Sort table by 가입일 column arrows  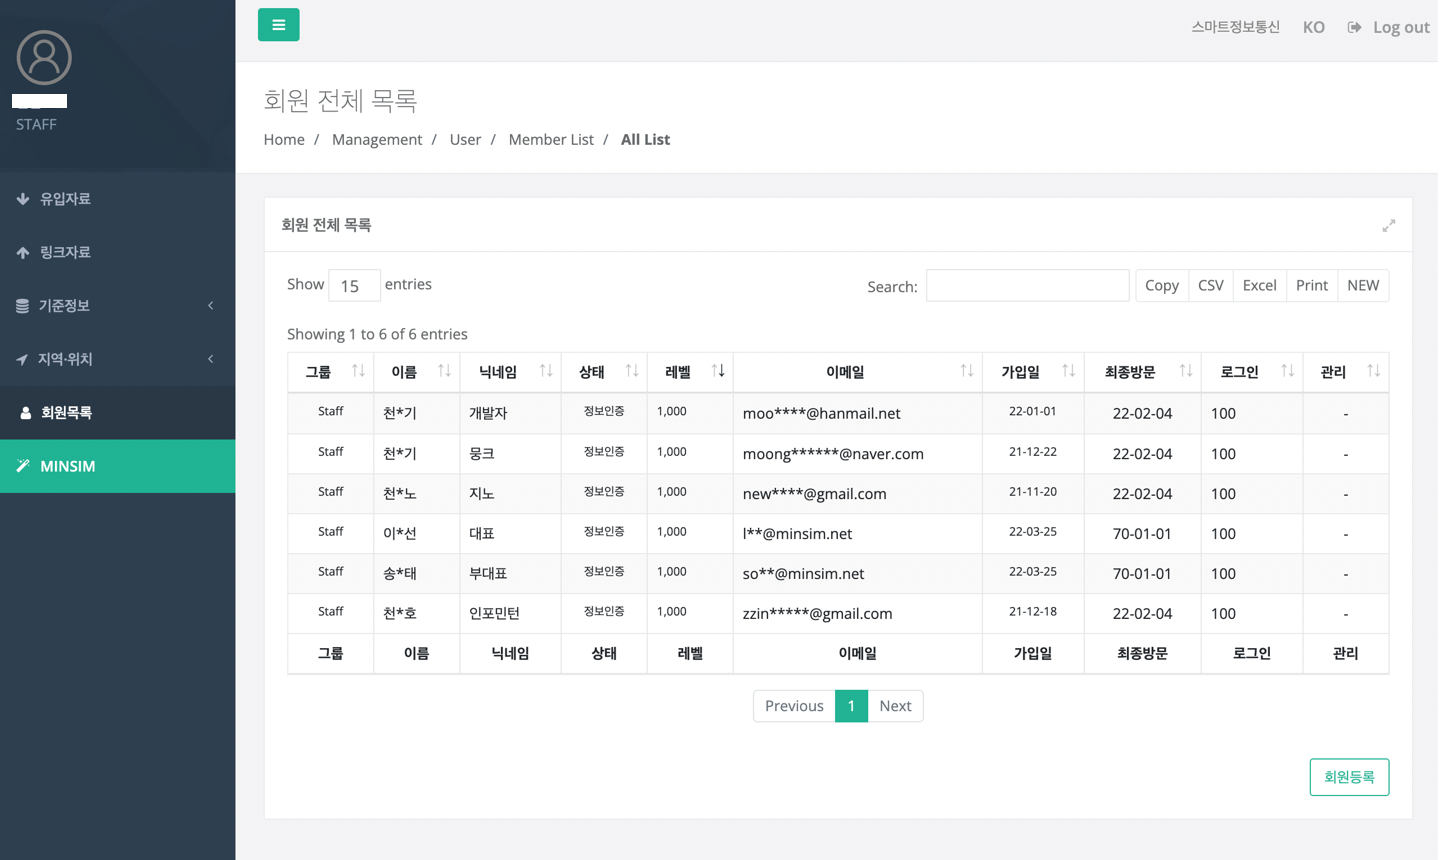1069,371
